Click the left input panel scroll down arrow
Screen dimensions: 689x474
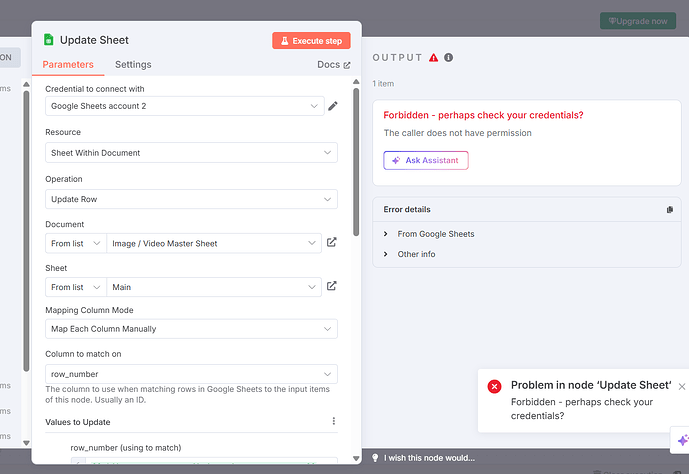coord(26,443)
